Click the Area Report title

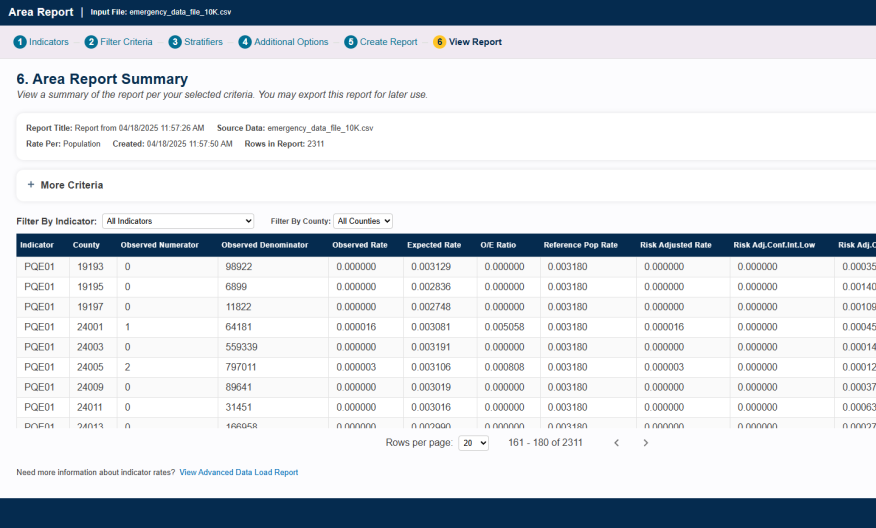coord(40,12)
